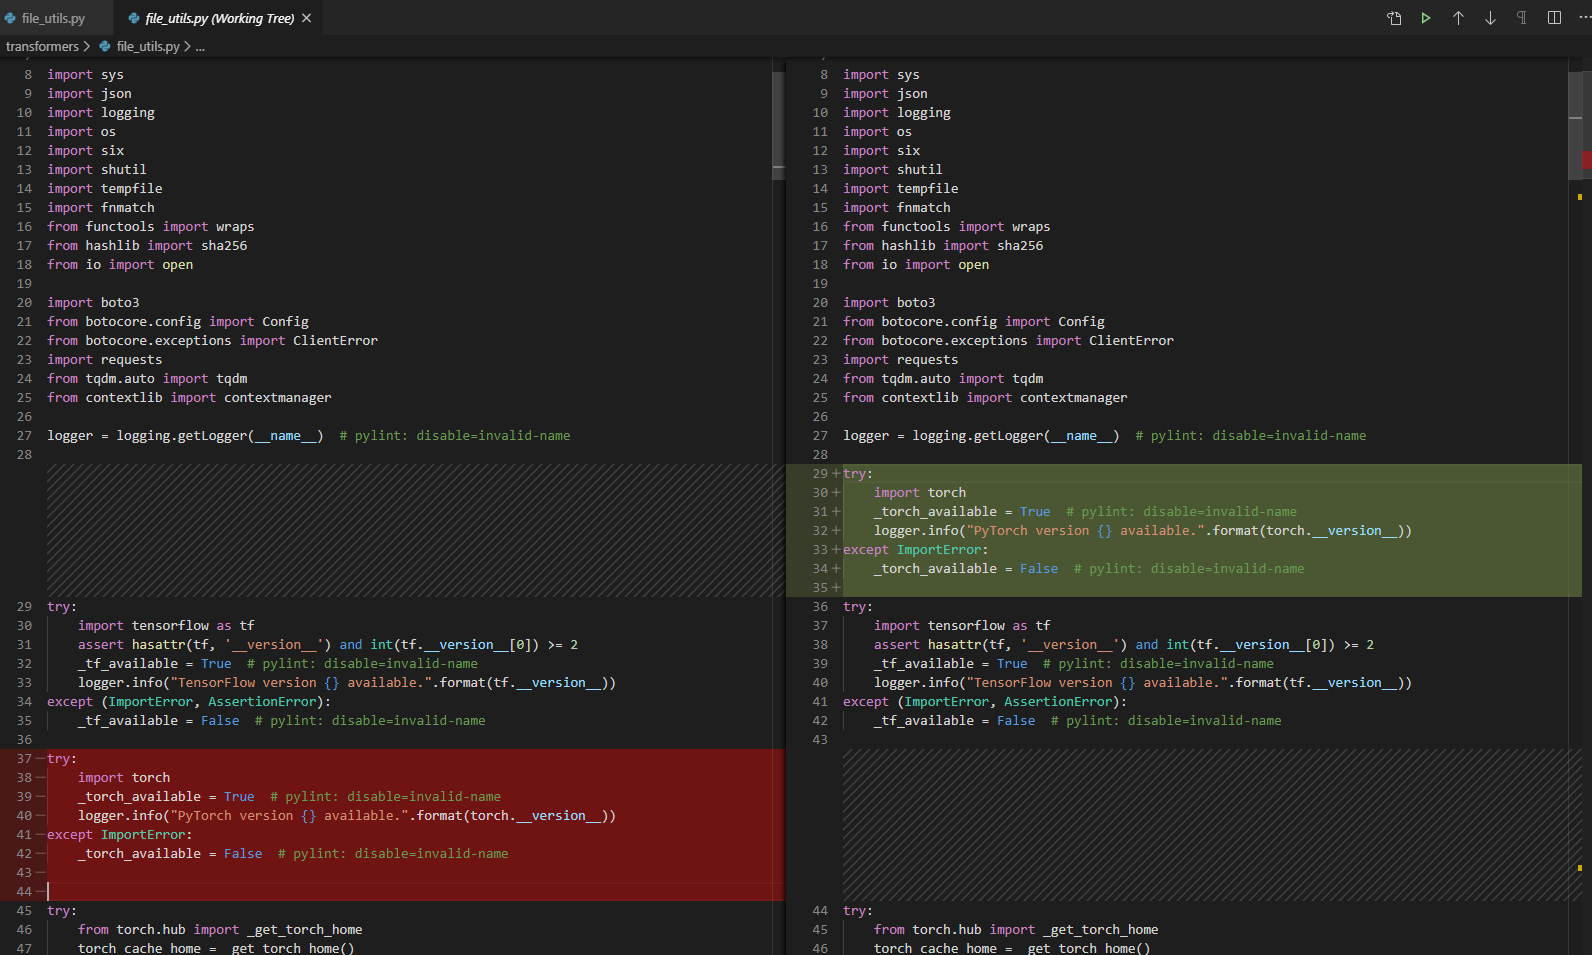This screenshot has height=955, width=1592.
Task: Open the file_utils.py breadcrumb dropdown
Action: [148, 46]
